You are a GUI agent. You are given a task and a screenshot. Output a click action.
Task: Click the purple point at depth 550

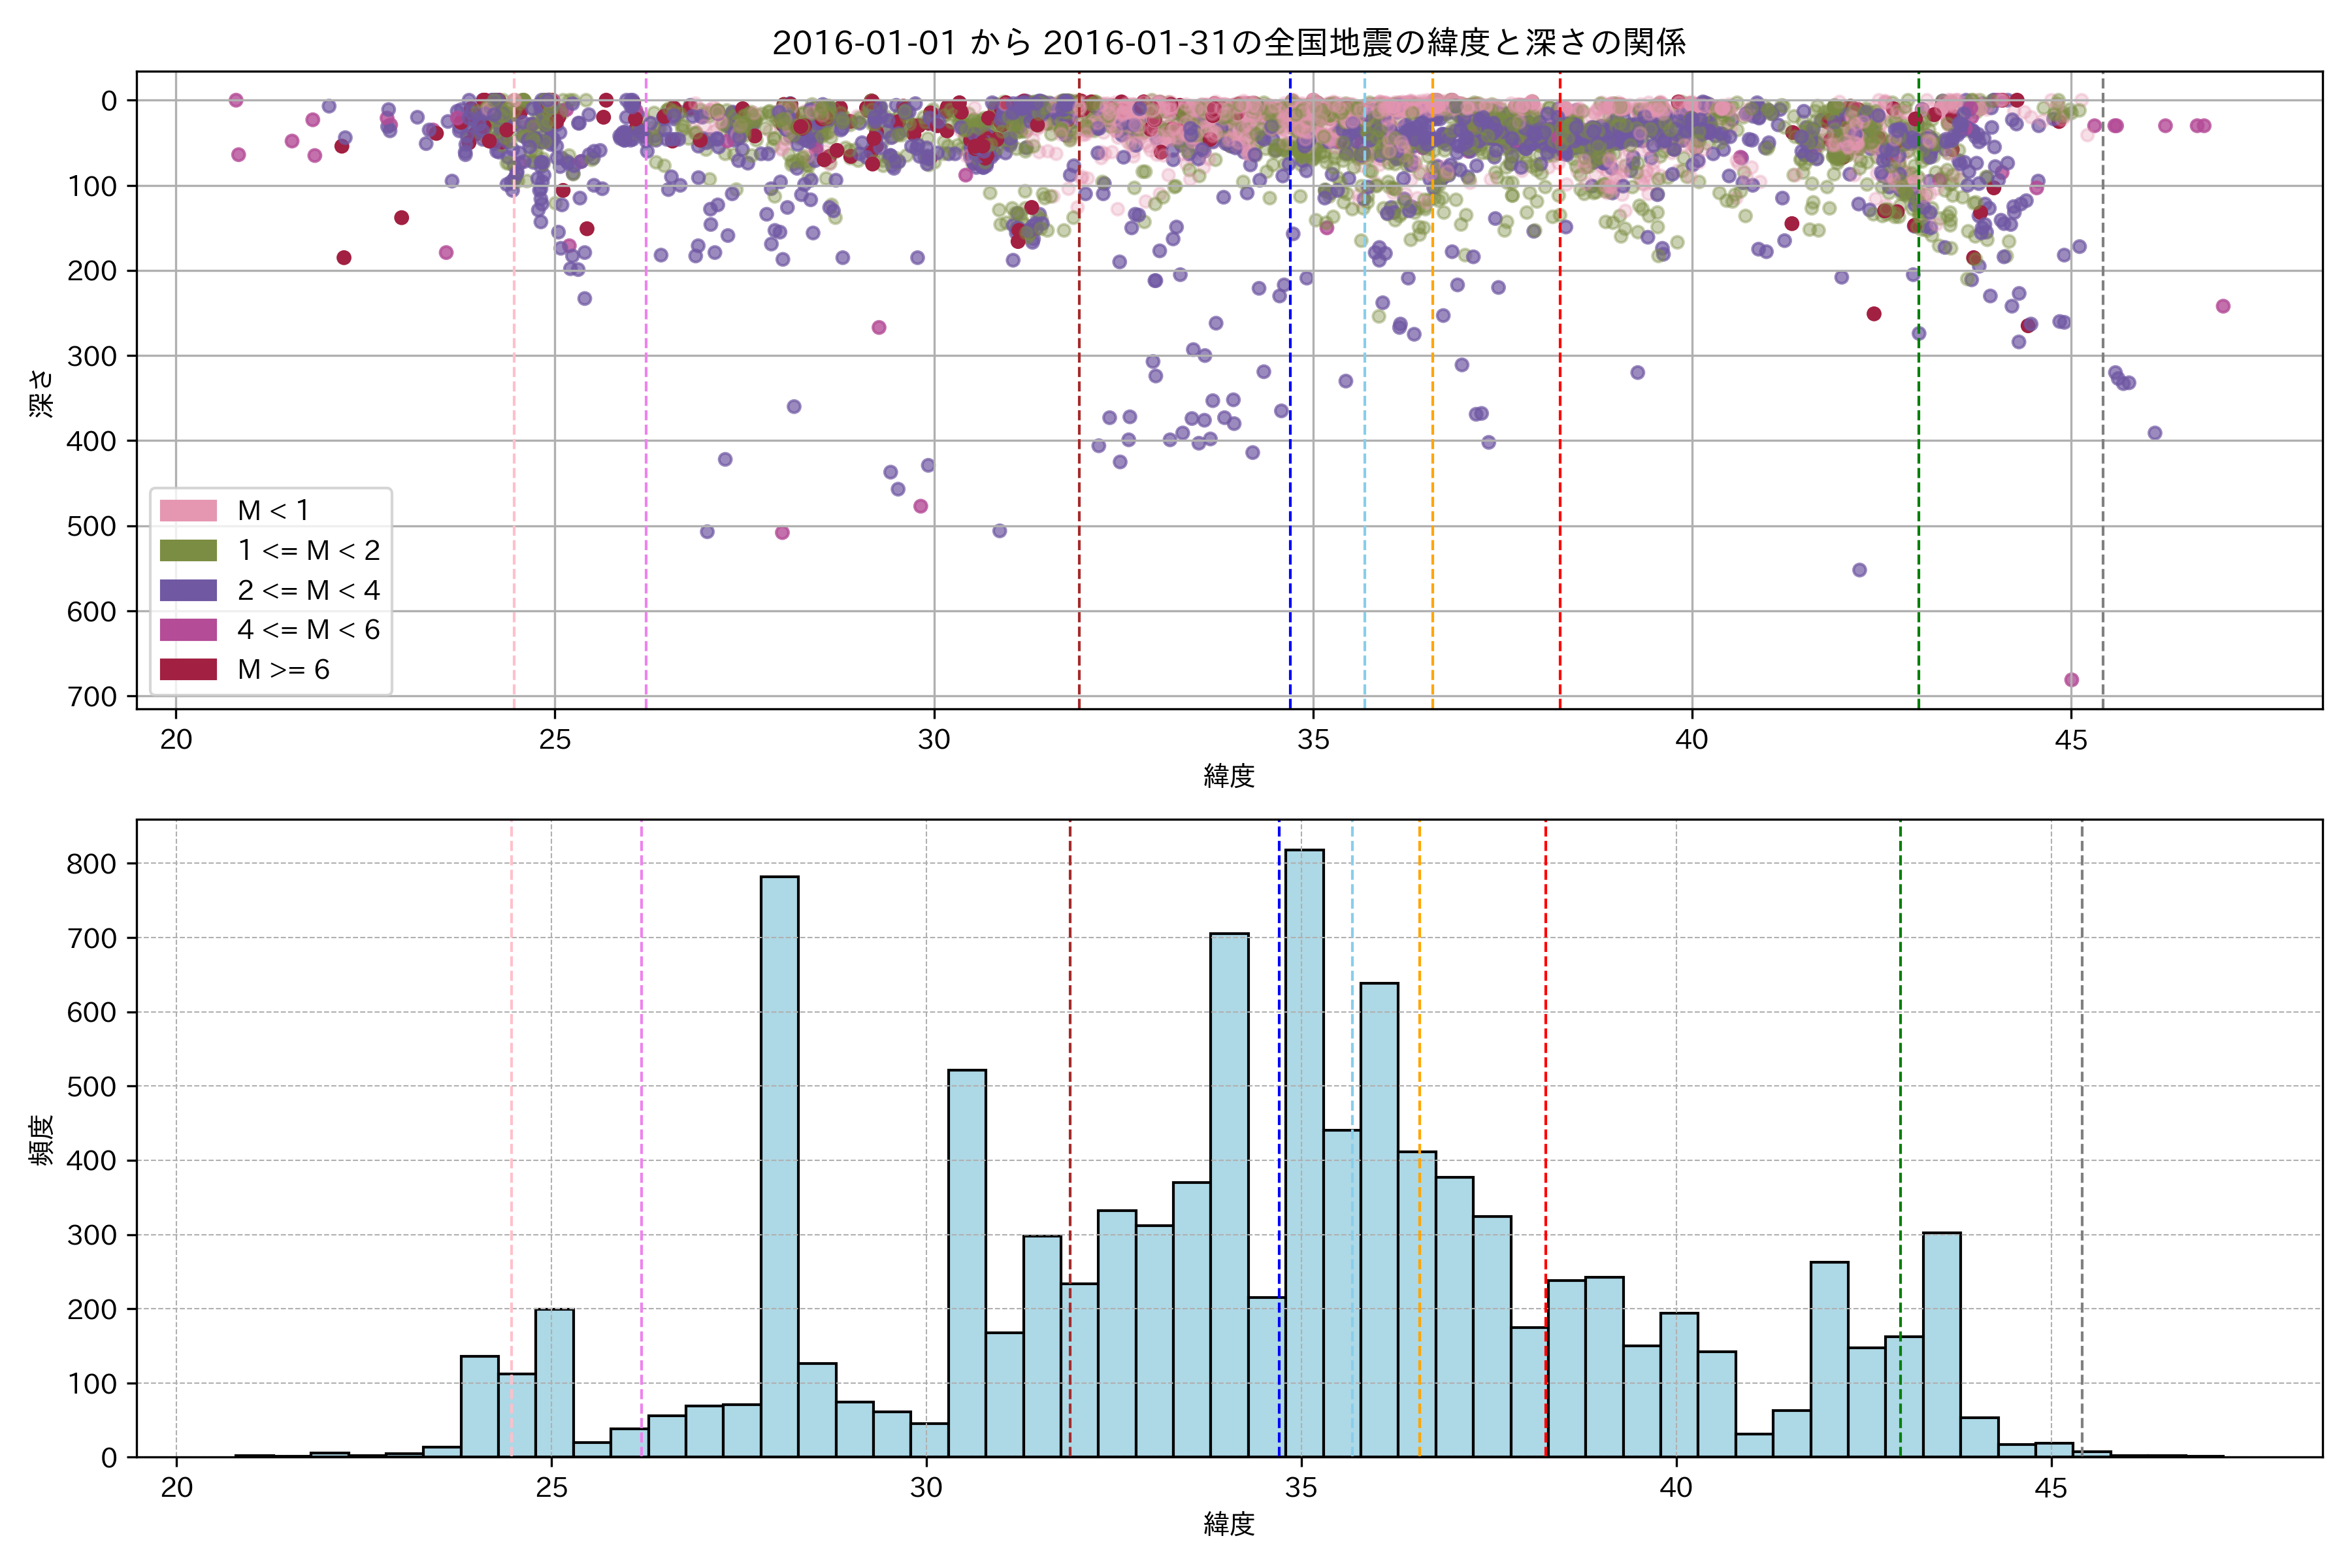pos(1859,570)
